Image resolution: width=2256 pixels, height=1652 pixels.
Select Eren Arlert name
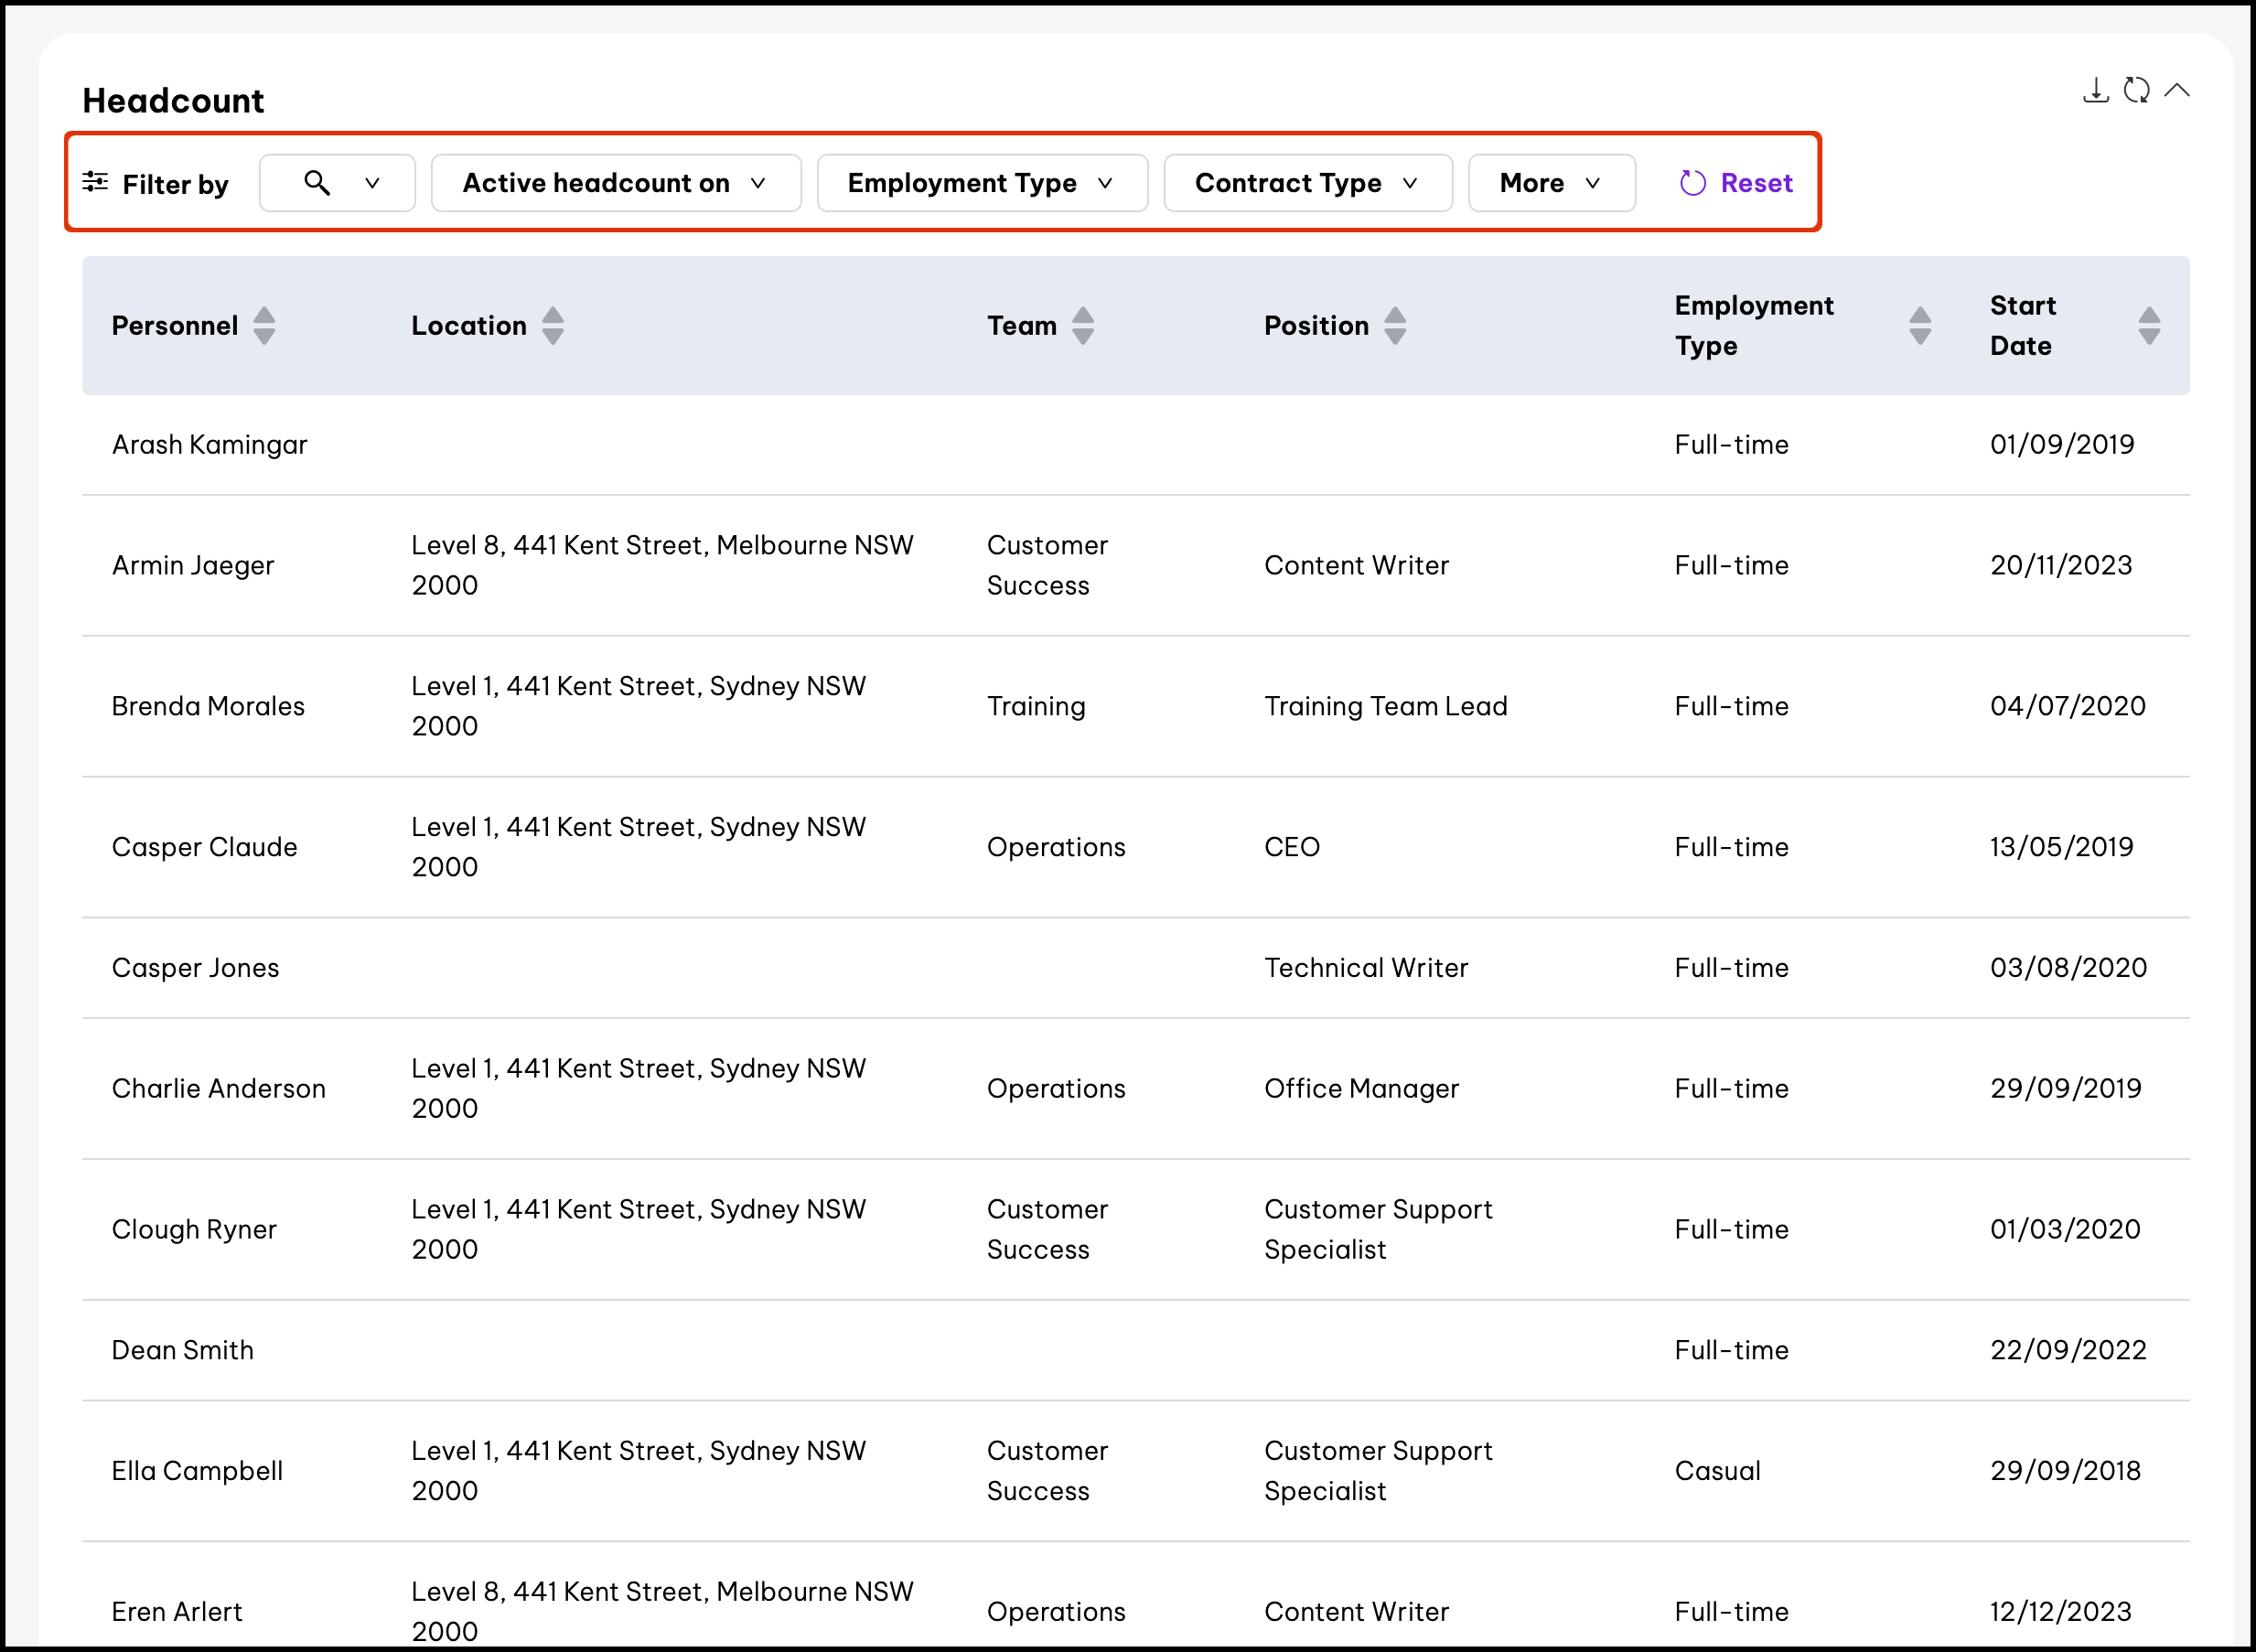177,1612
